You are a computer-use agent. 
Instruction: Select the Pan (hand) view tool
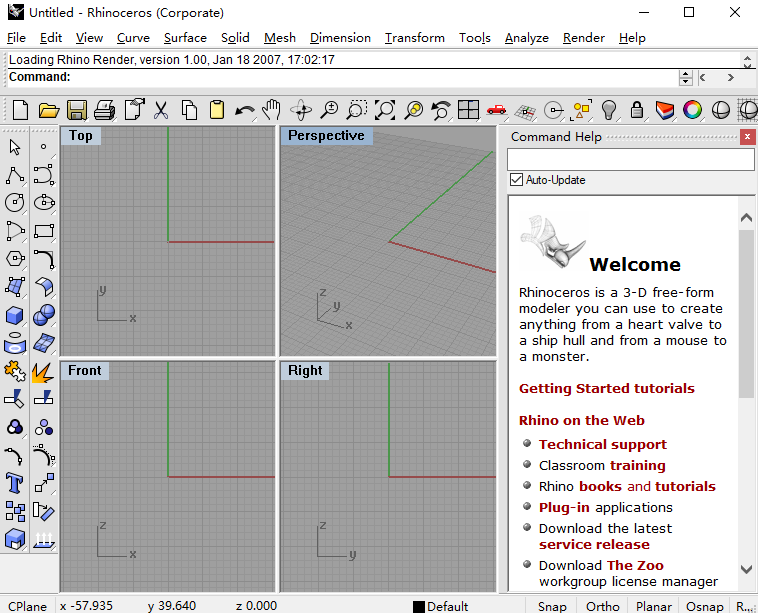click(x=272, y=109)
